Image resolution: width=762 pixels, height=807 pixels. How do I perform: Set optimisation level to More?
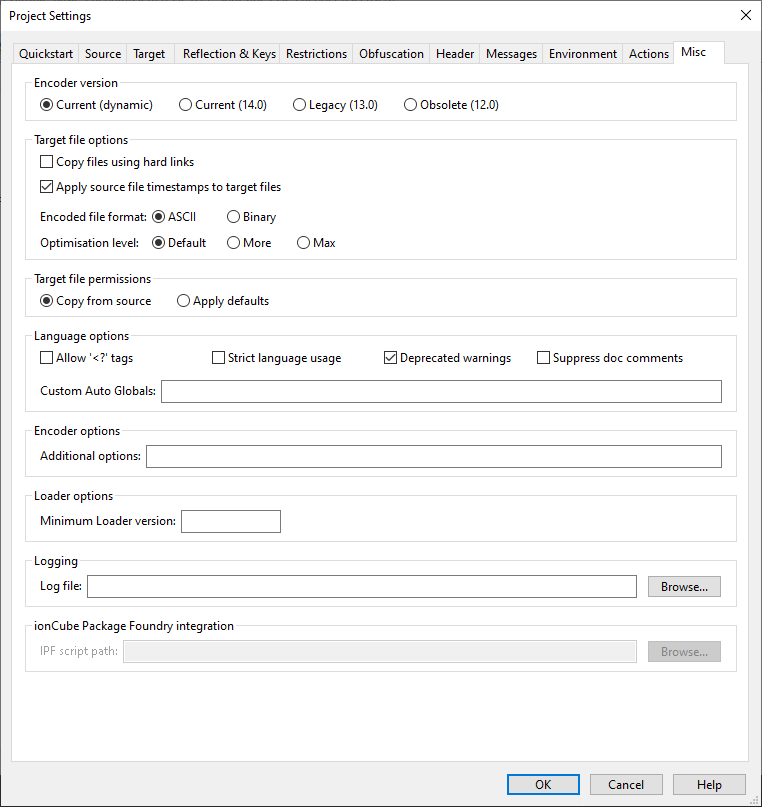(249, 243)
